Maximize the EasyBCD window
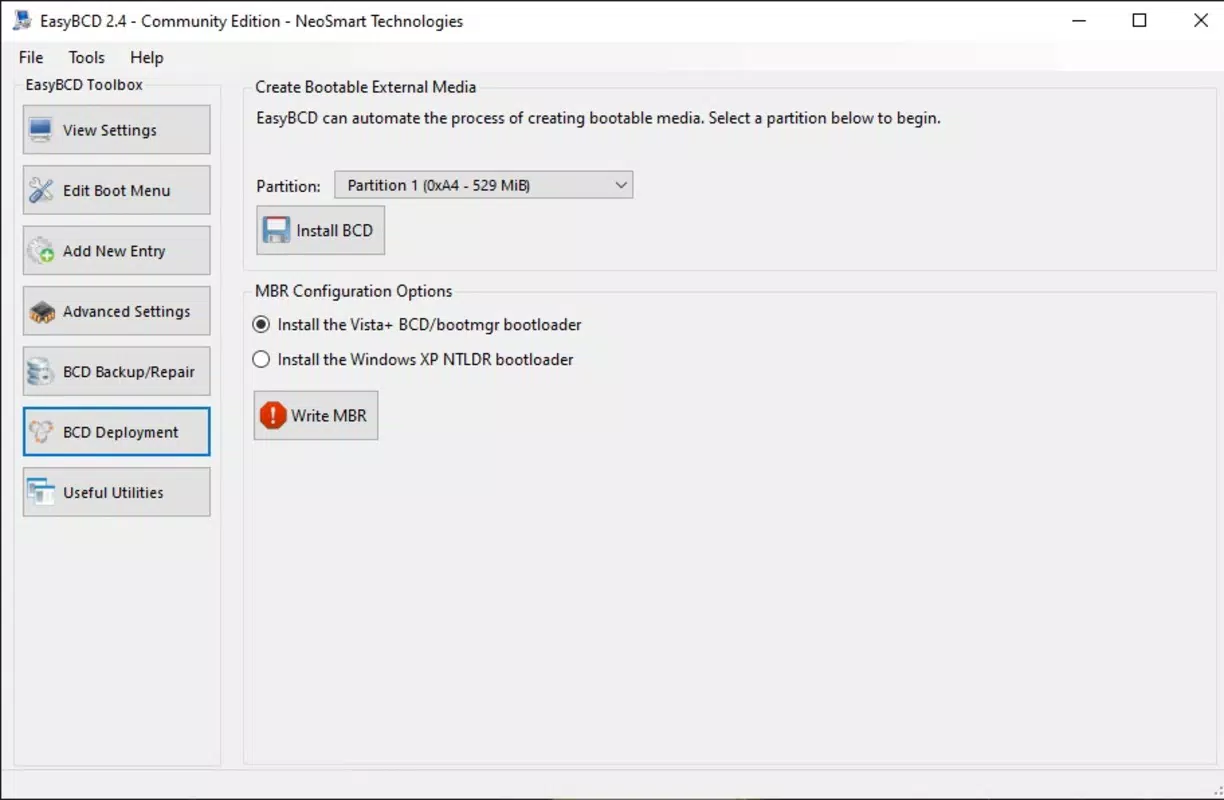Viewport: 1224px width, 800px height. click(x=1139, y=20)
